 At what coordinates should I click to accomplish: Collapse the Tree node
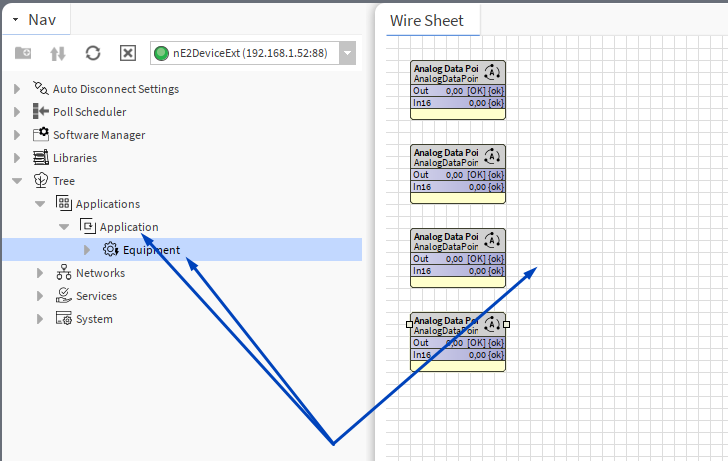(x=17, y=181)
